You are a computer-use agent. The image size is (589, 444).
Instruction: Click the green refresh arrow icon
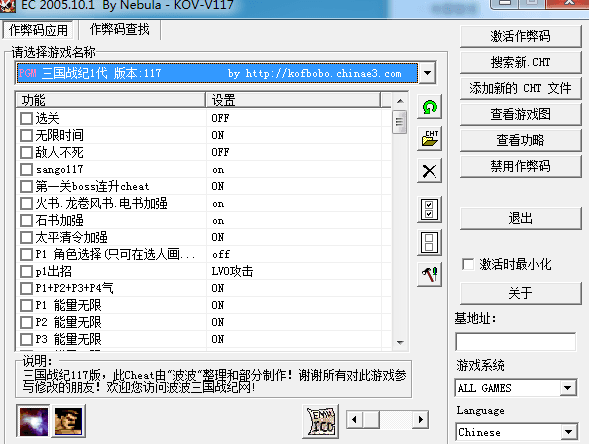(429, 107)
